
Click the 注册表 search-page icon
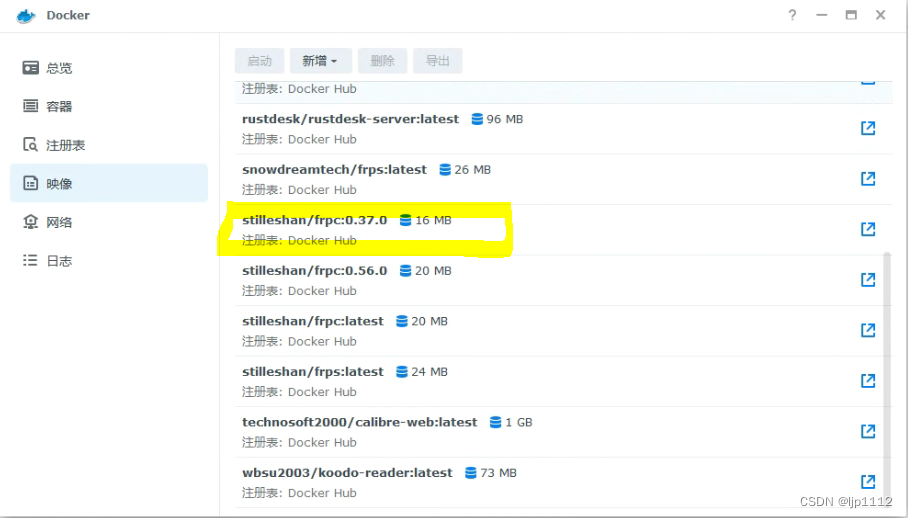tap(31, 145)
